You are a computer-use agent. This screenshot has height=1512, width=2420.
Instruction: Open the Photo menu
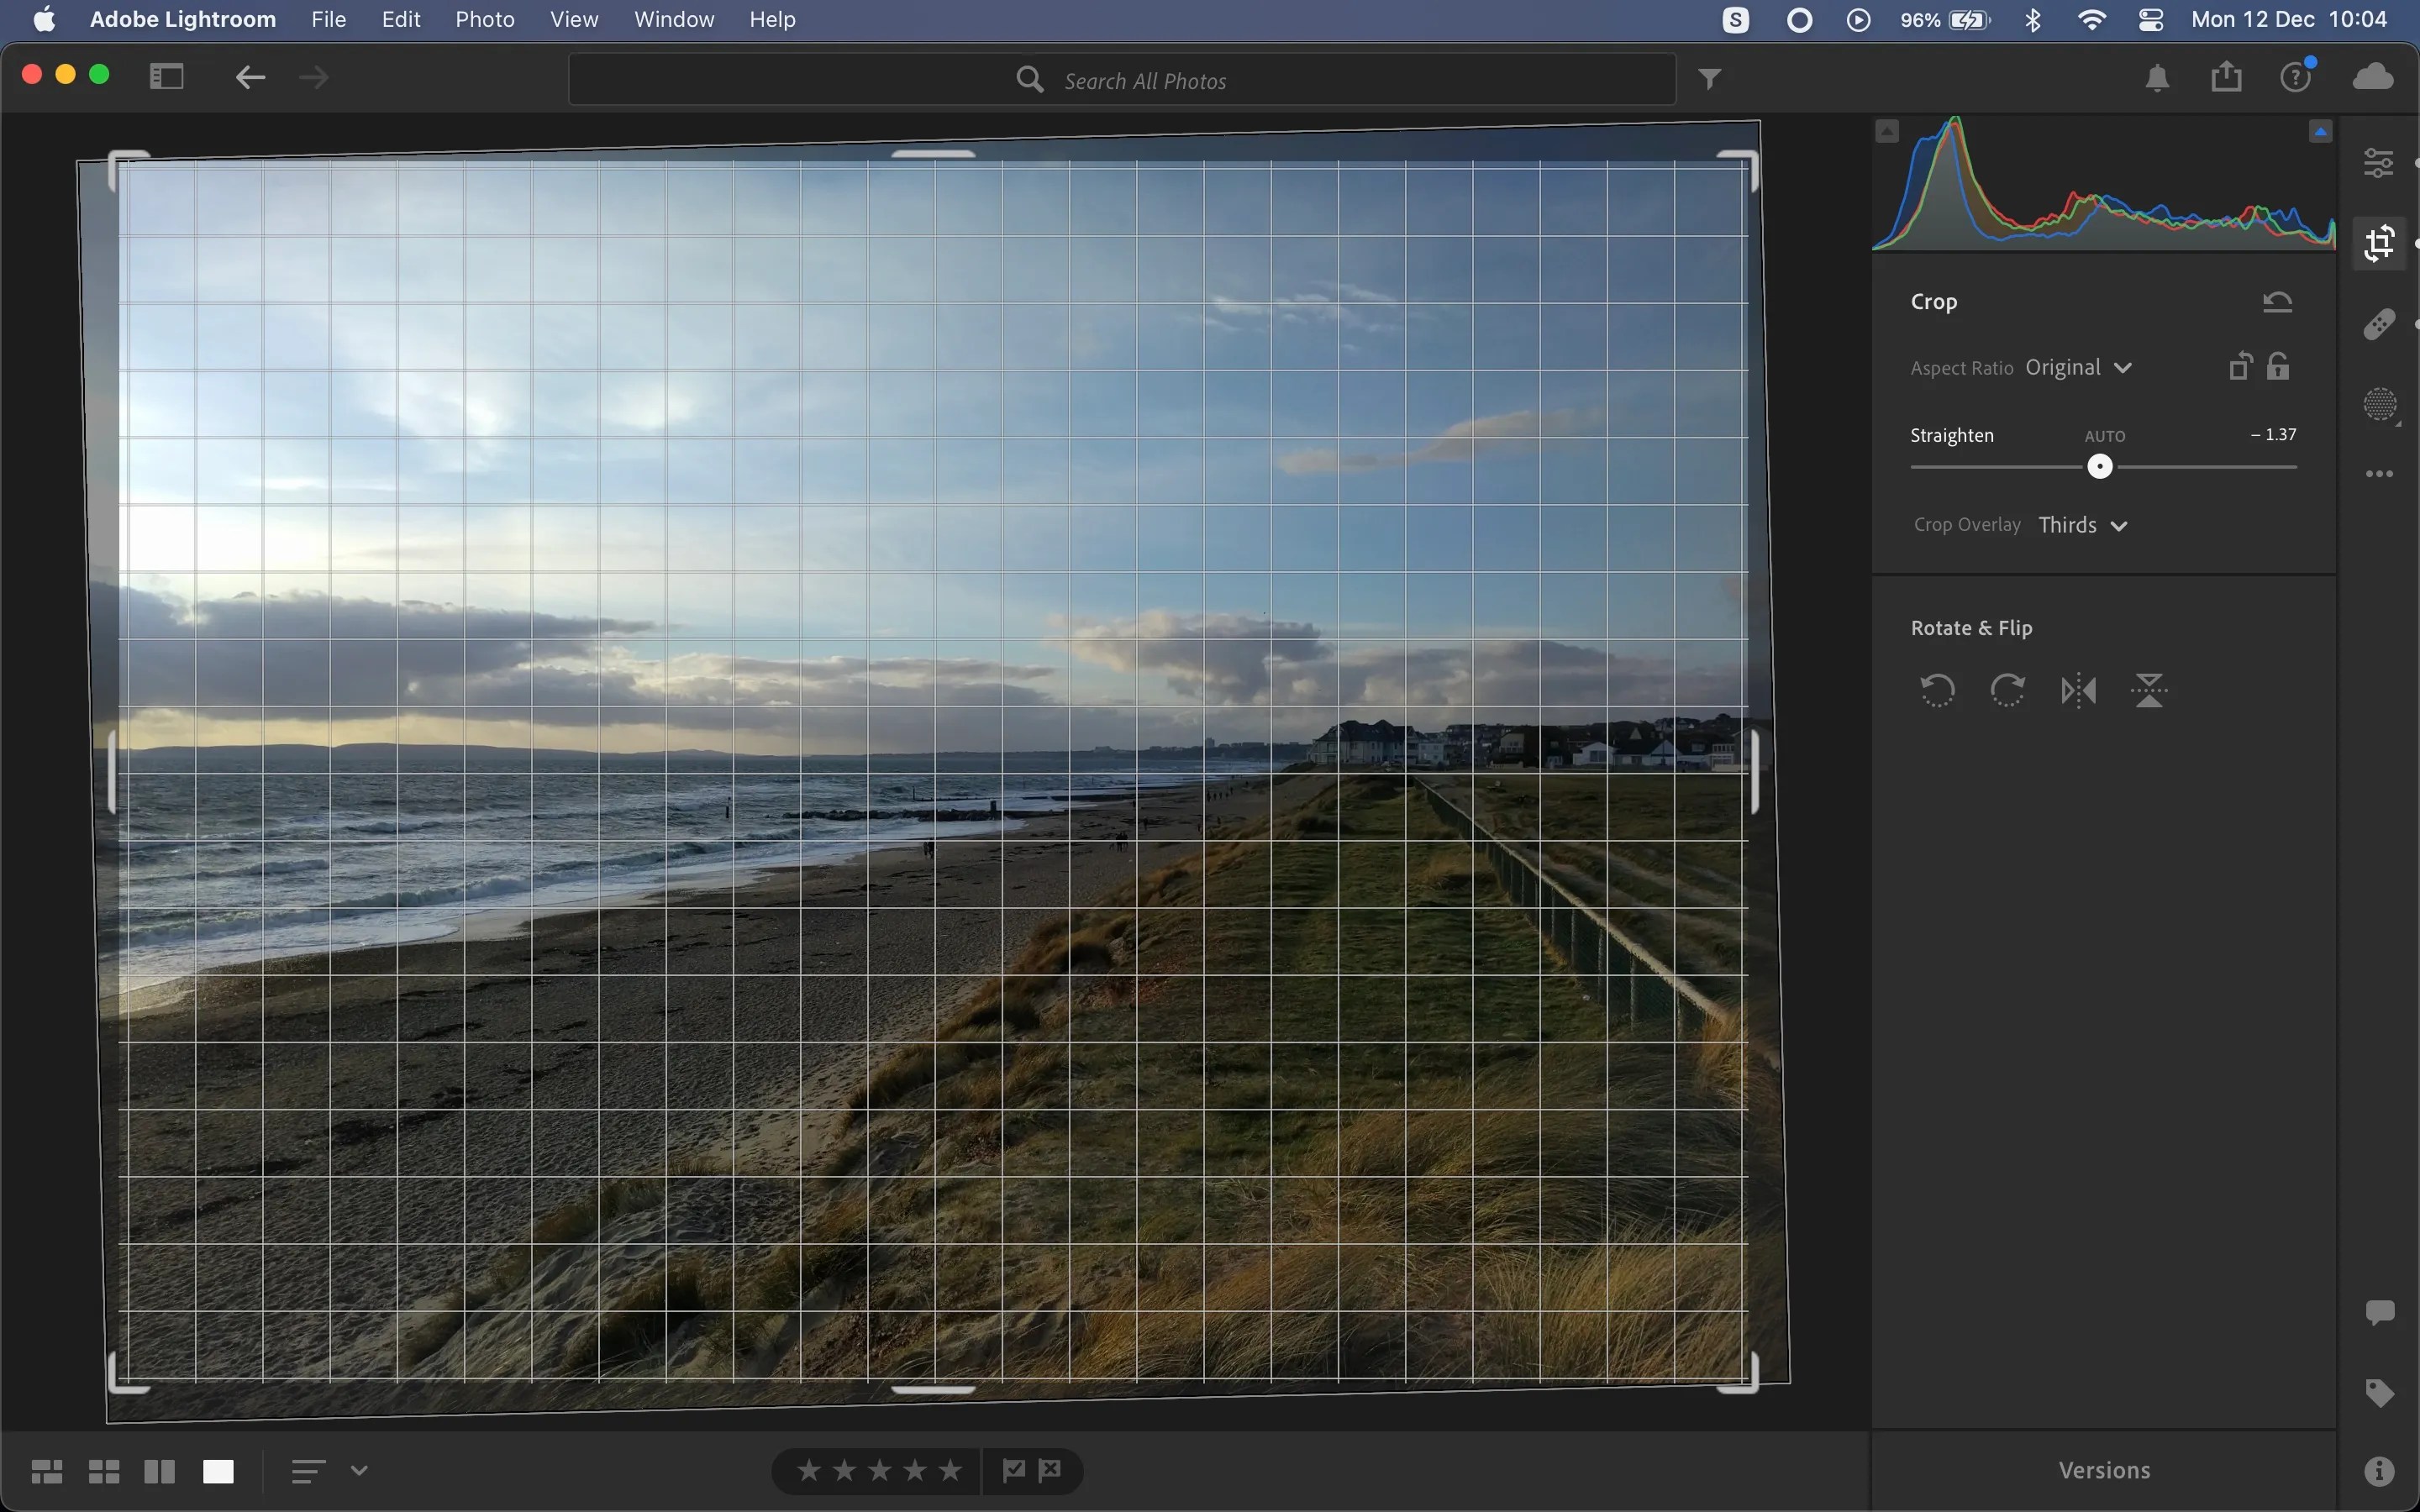(x=485, y=19)
